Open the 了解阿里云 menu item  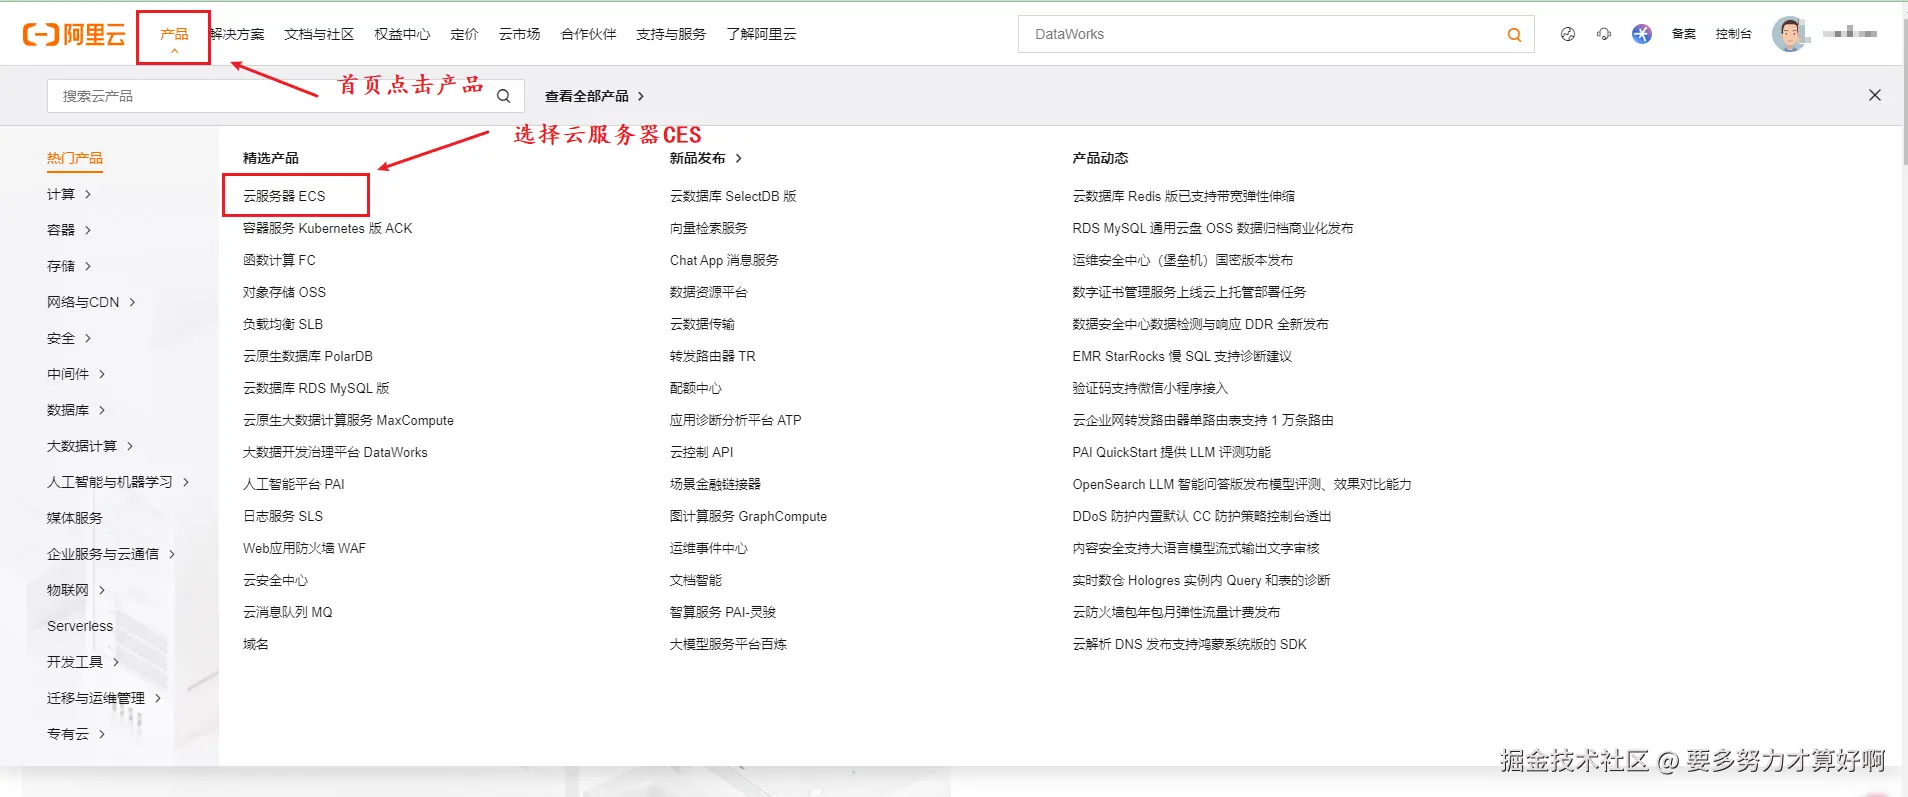coord(761,35)
